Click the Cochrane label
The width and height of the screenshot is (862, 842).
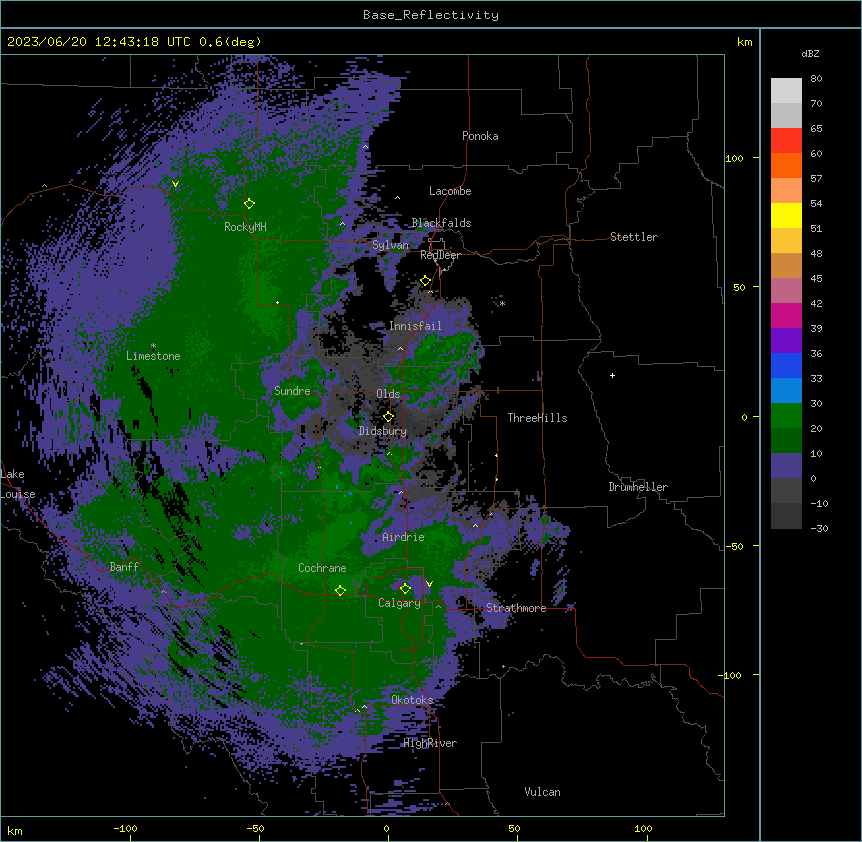click(x=322, y=568)
